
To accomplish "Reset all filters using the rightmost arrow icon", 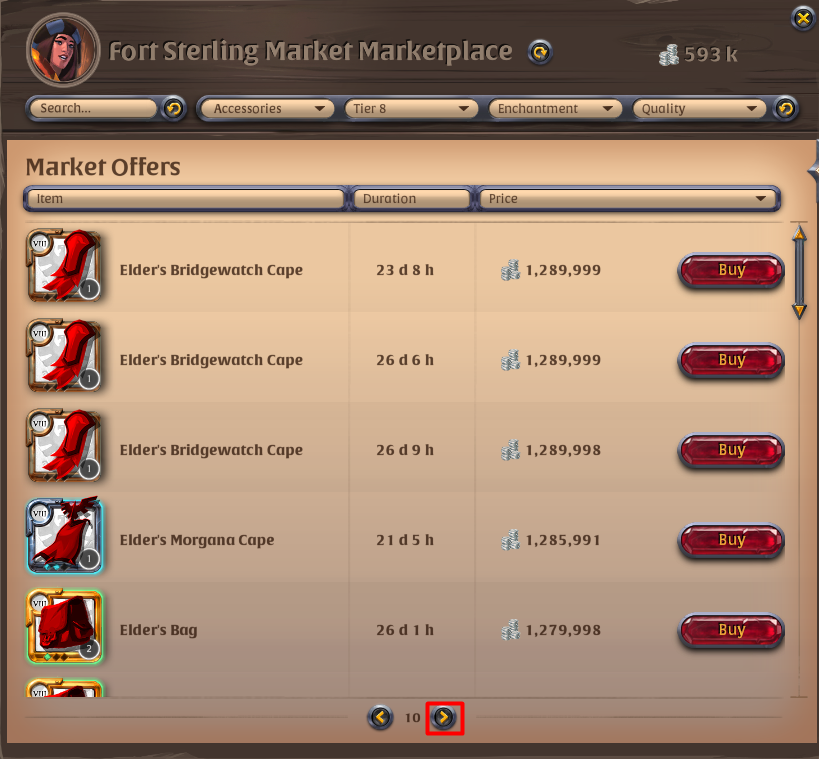I will 785,109.
